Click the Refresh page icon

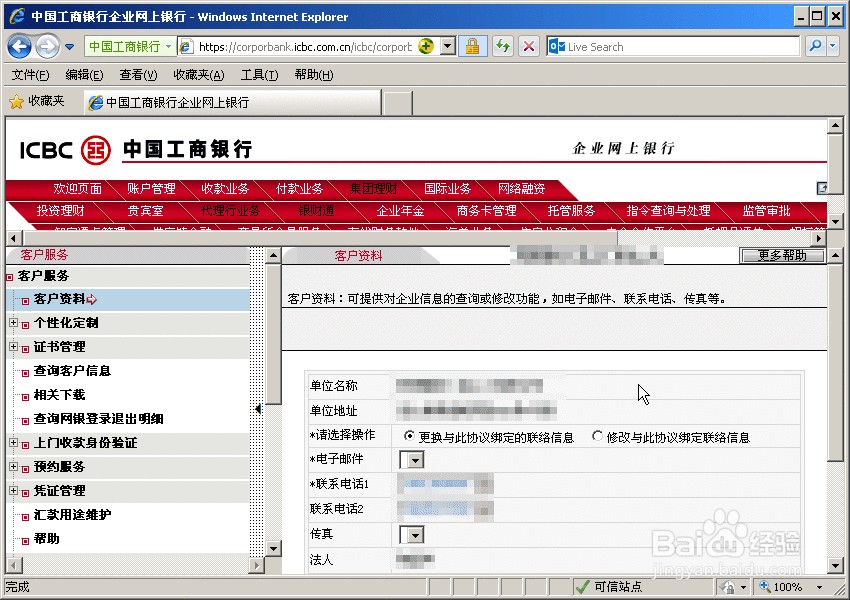pyautogui.click(x=503, y=47)
